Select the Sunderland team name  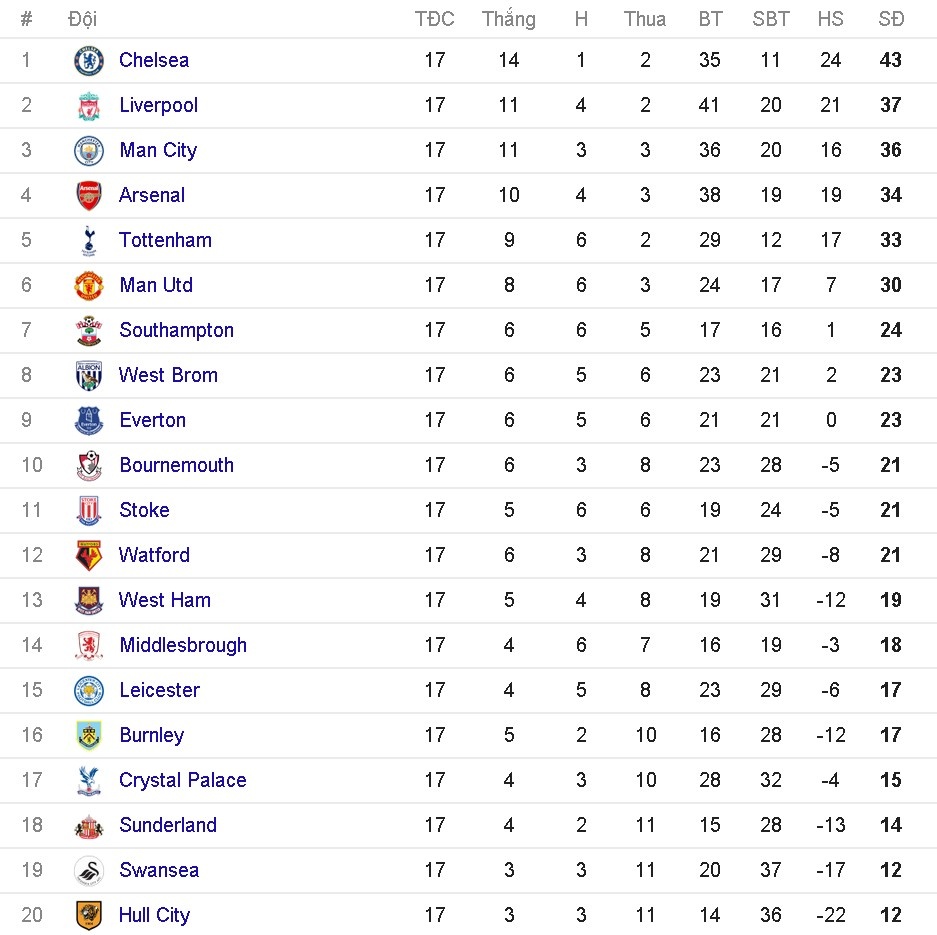tap(167, 825)
